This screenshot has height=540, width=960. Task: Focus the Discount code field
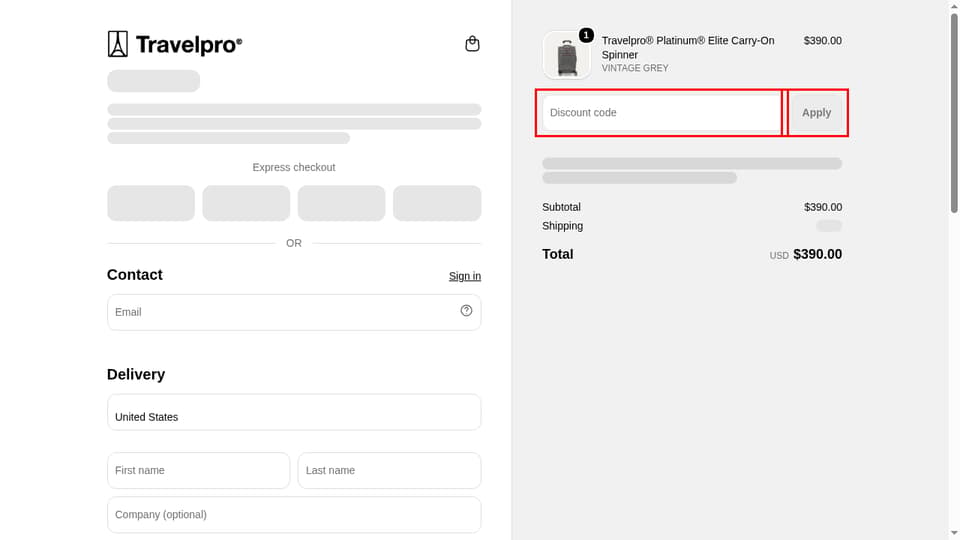point(661,113)
